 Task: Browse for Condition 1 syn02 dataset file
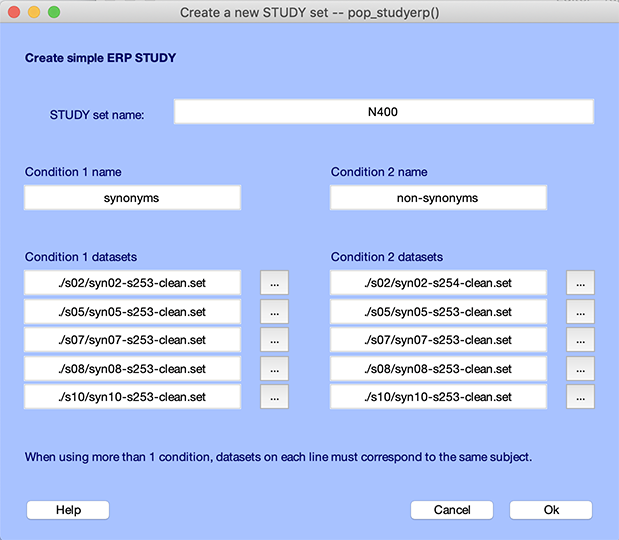(x=274, y=283)
